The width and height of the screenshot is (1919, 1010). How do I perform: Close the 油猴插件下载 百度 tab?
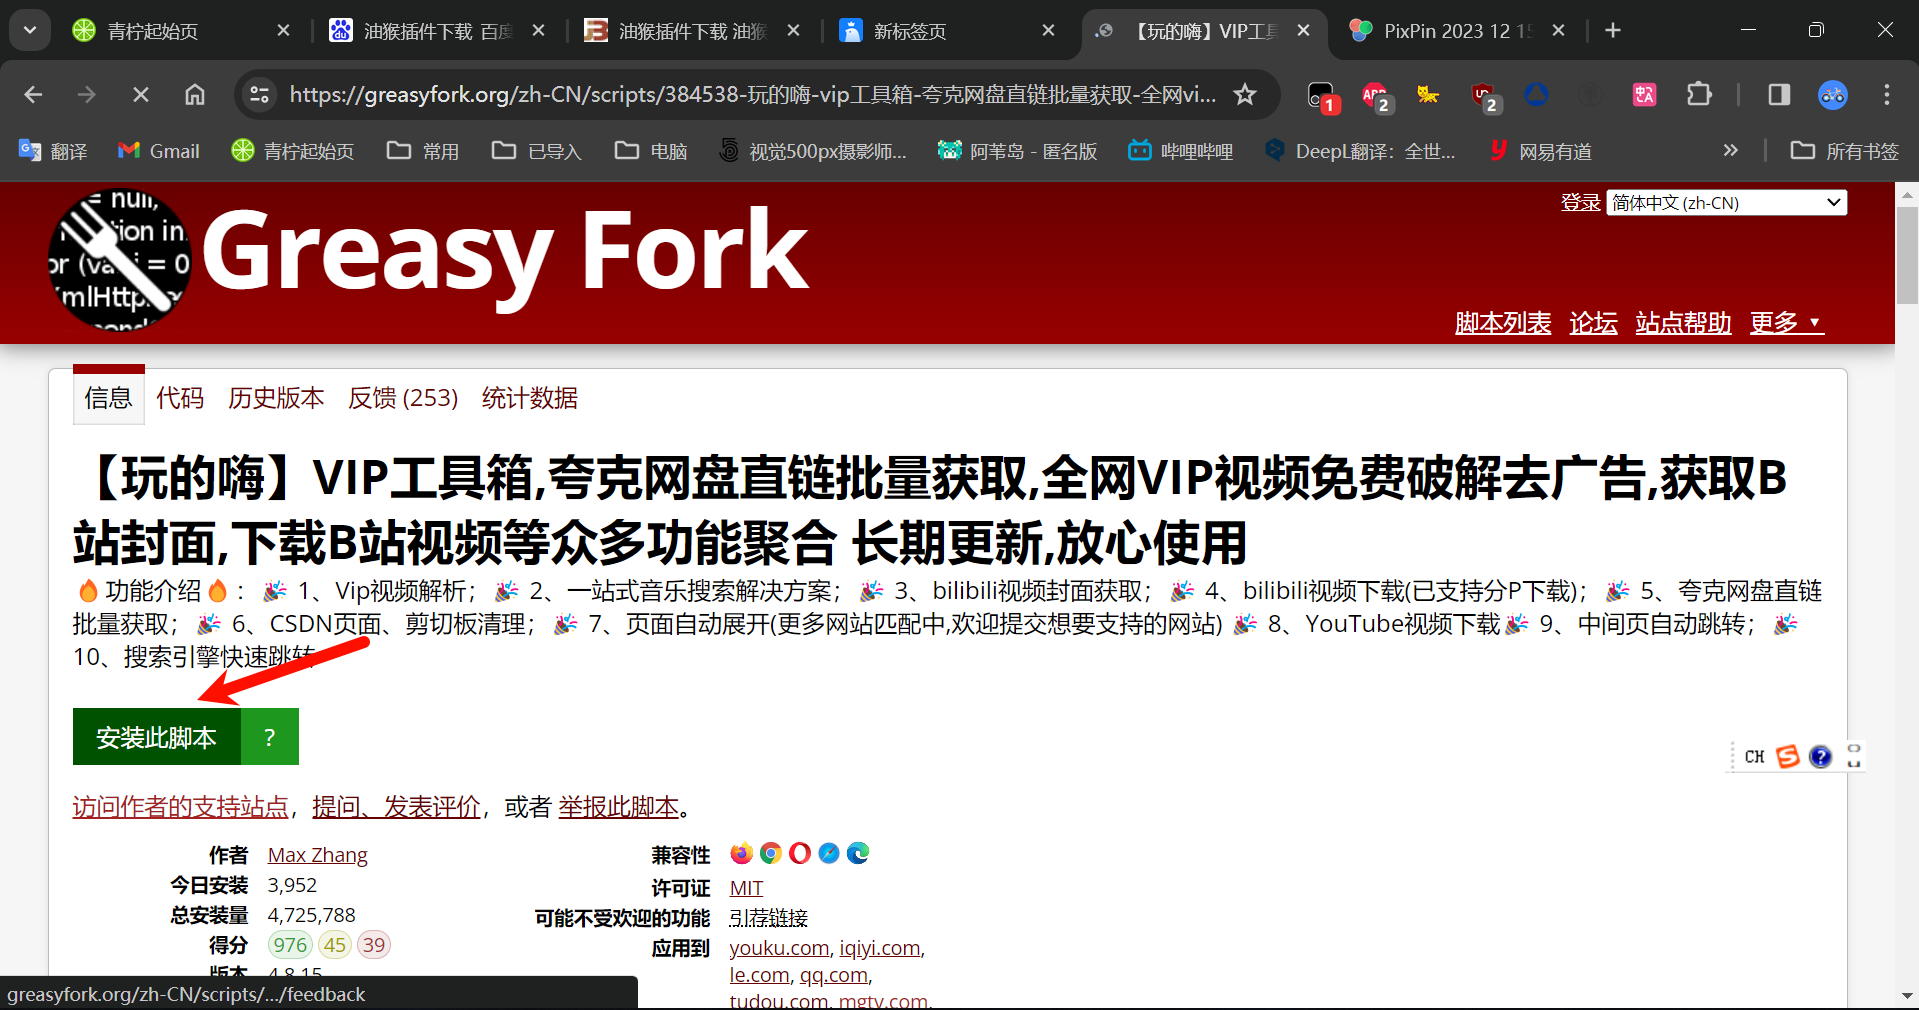pyautogui.click(x=539, y=31)
